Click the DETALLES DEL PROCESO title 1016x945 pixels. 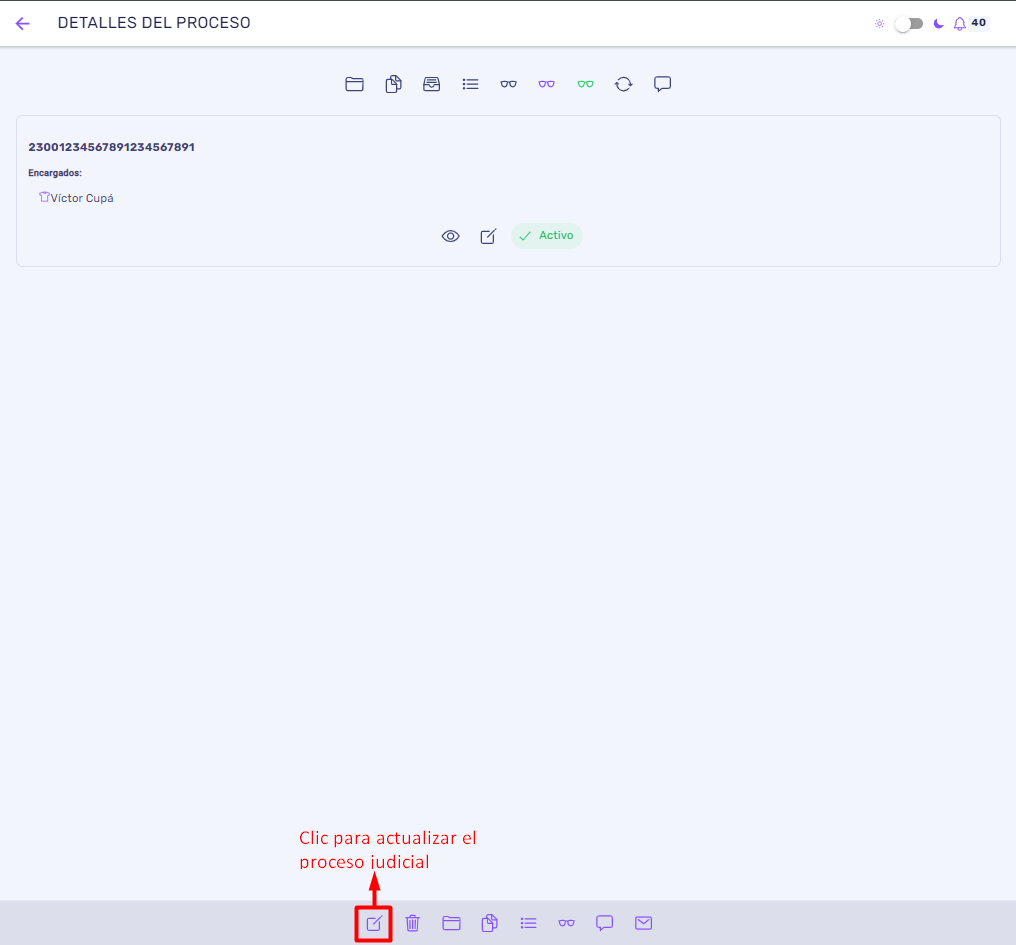point(154,23)
